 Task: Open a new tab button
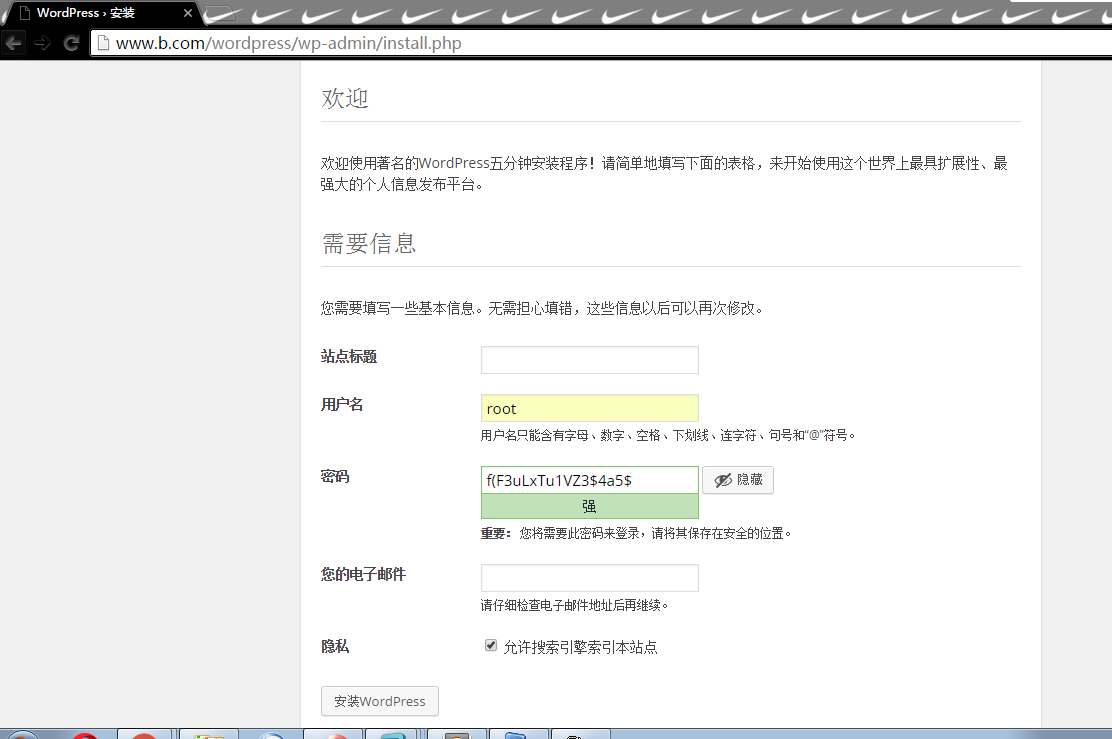pos(219,13)
